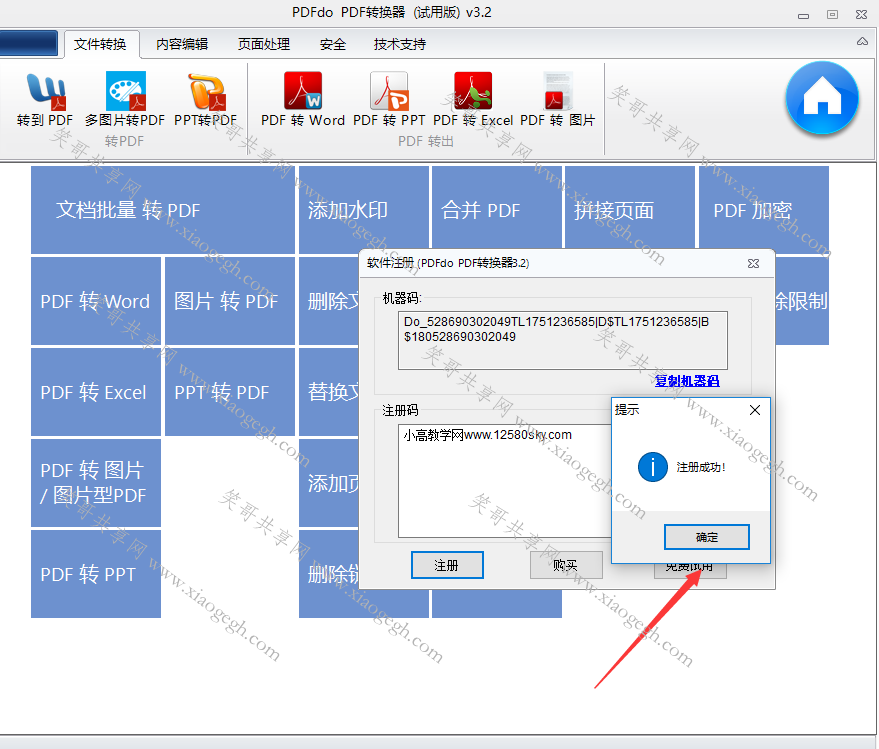Choose the PDF 加密 tile
879x749 pixels.
click(x=764, y=210)
